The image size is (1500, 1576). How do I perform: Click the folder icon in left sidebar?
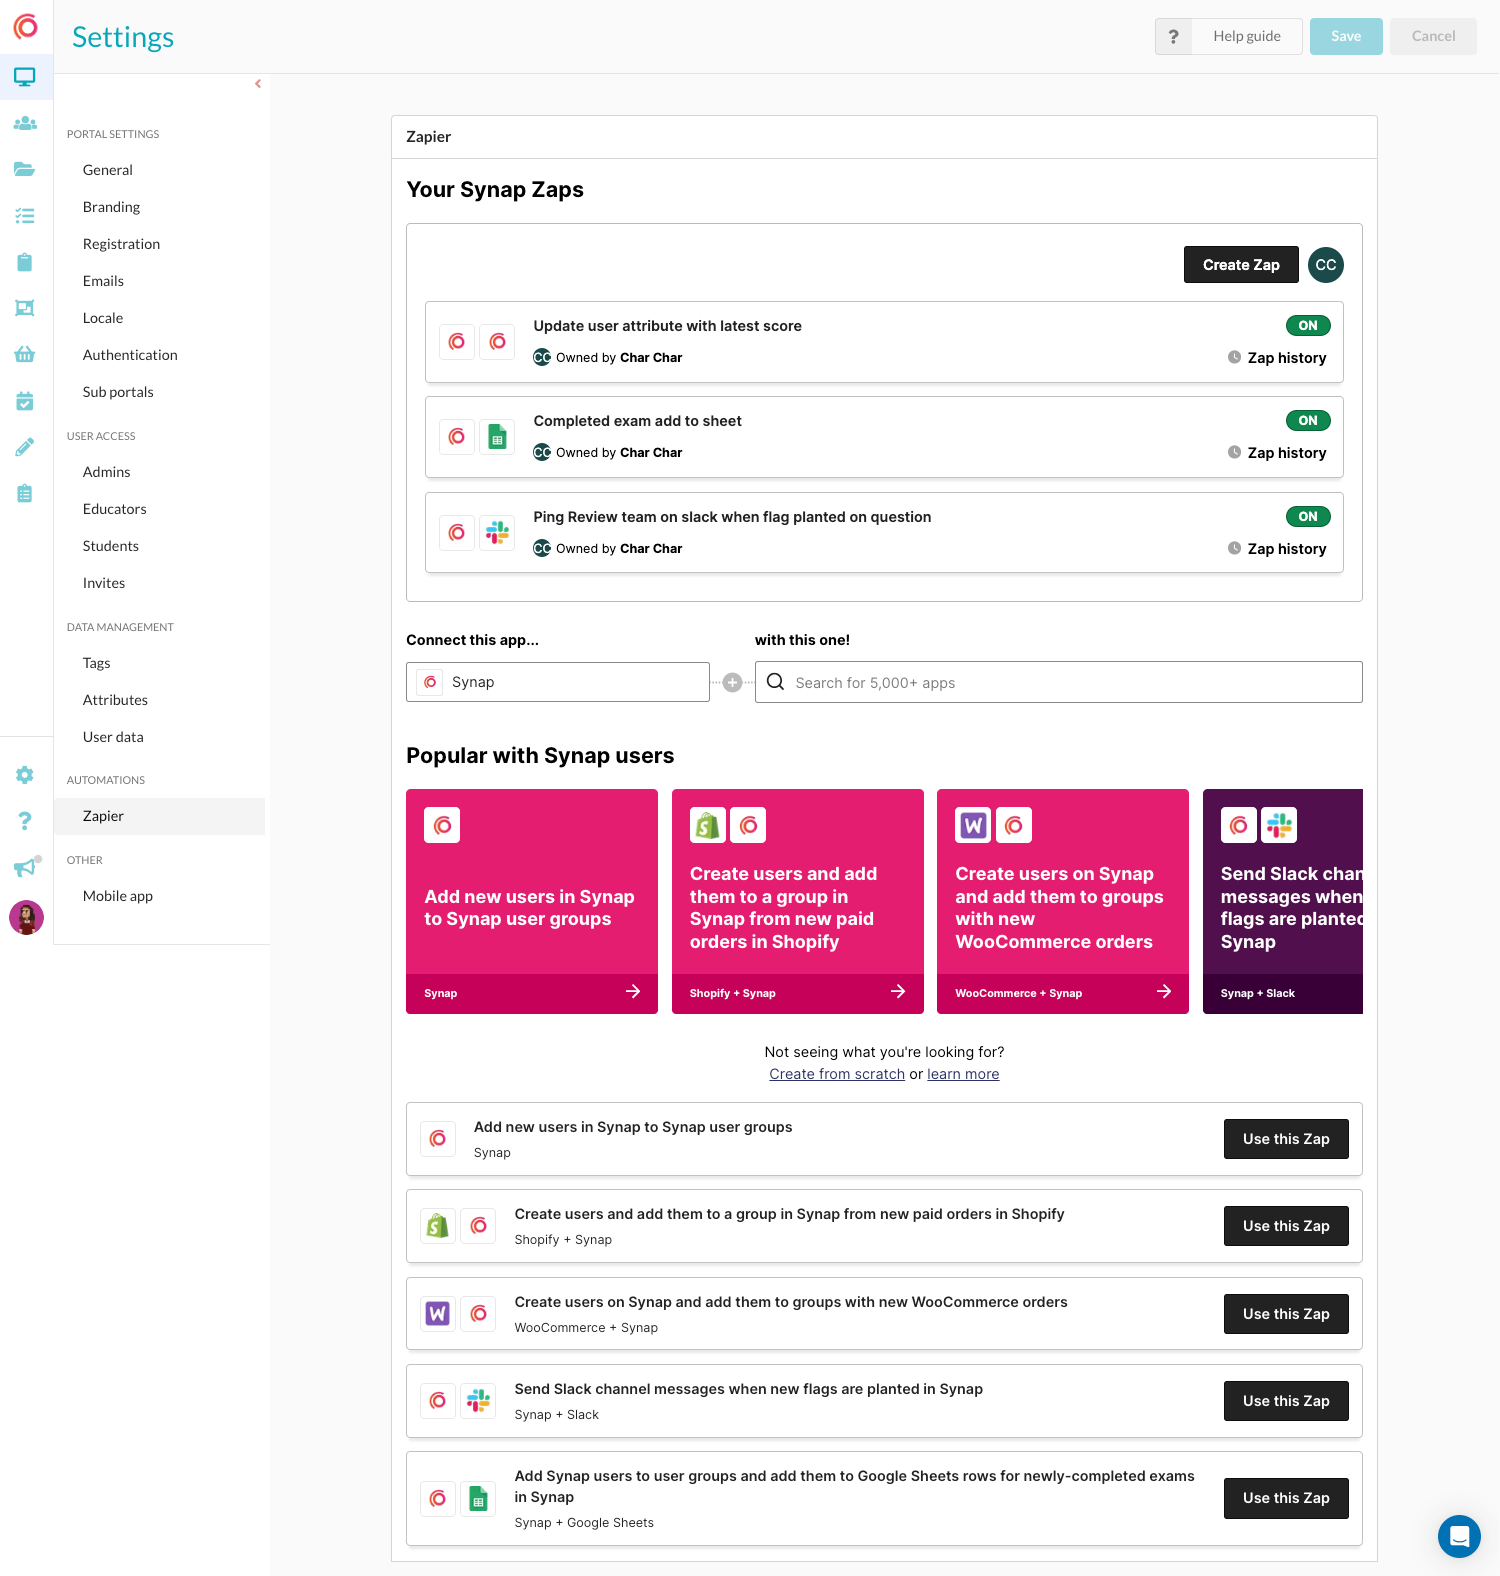point(25,169)
